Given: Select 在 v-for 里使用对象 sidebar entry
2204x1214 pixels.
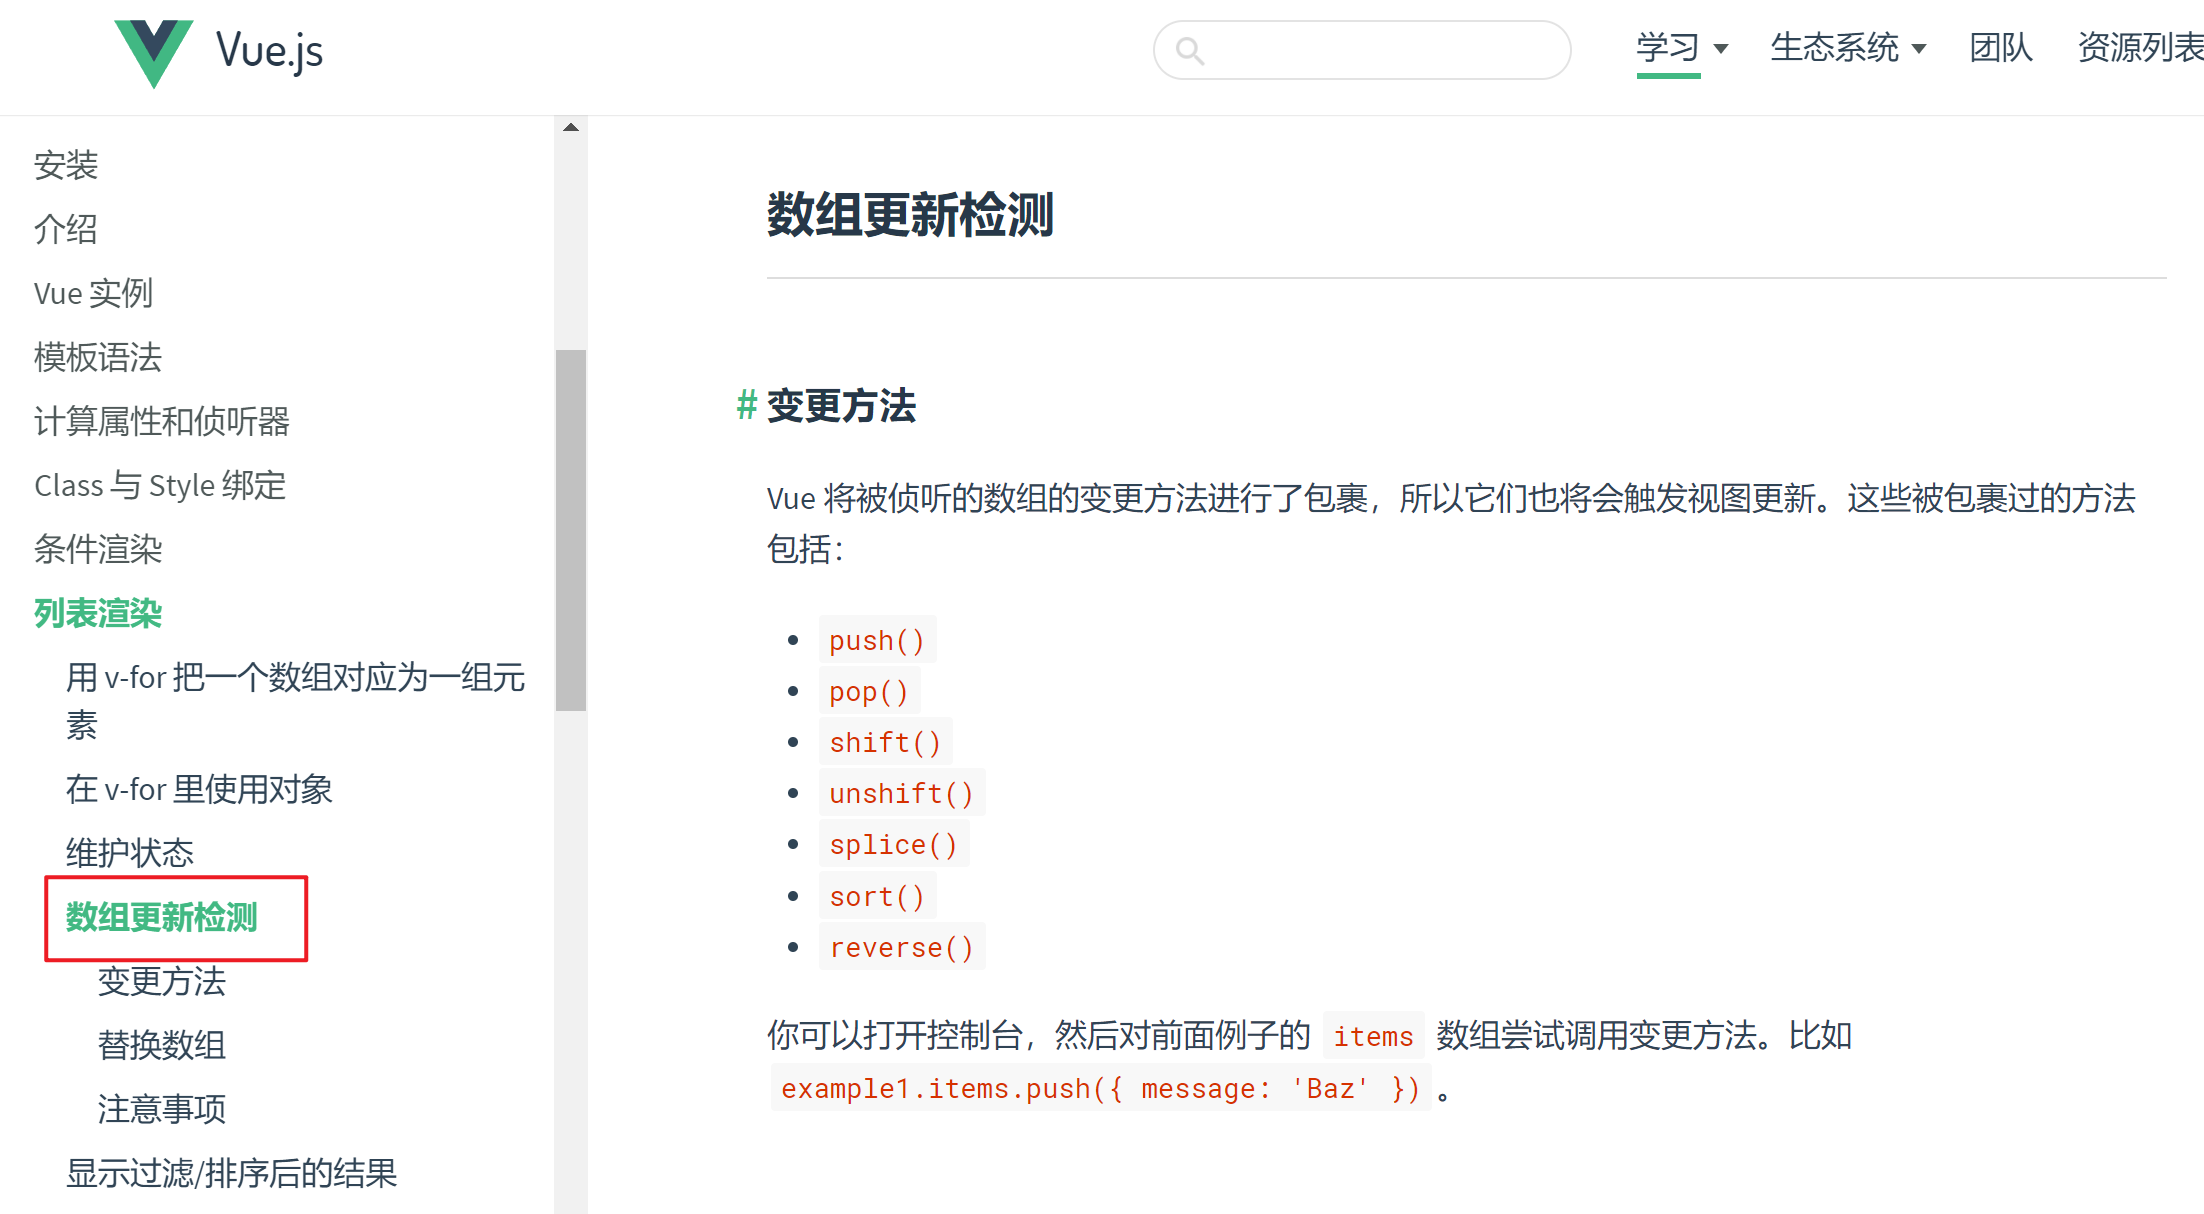Looking at the screenshot, I should [199, 789].
